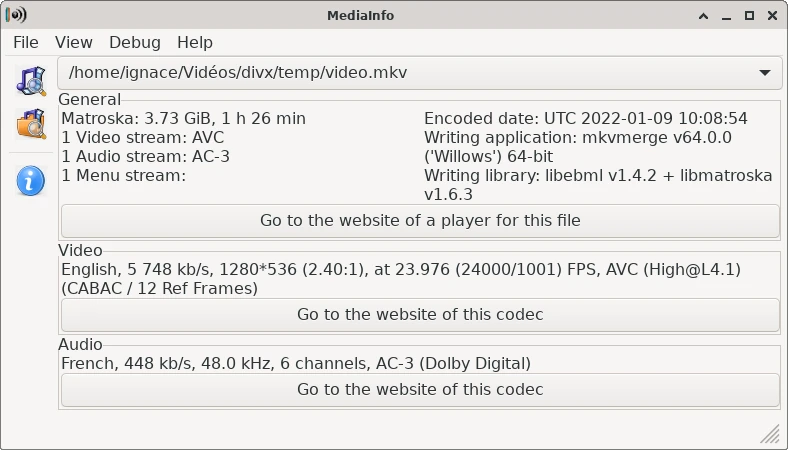Click the Open Folder icon in sidebar

click(x=31, y=124)
